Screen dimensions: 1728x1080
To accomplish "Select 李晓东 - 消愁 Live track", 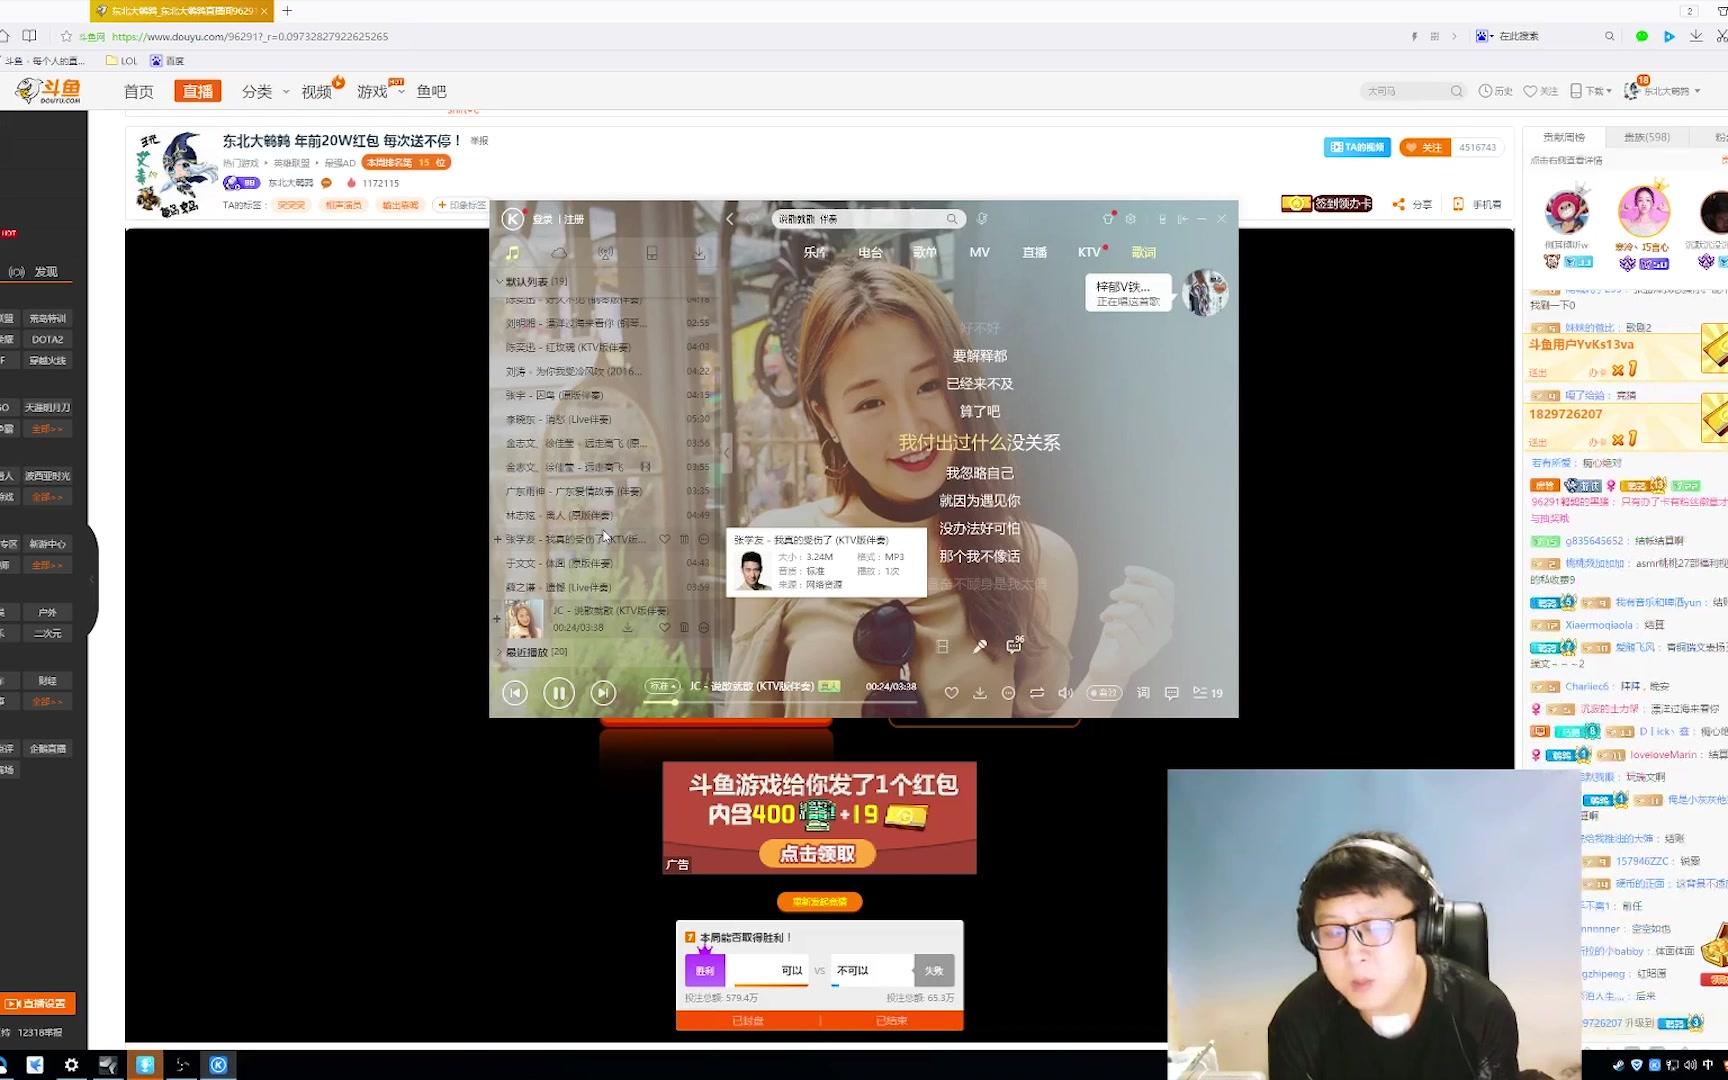I will [607, 419].
